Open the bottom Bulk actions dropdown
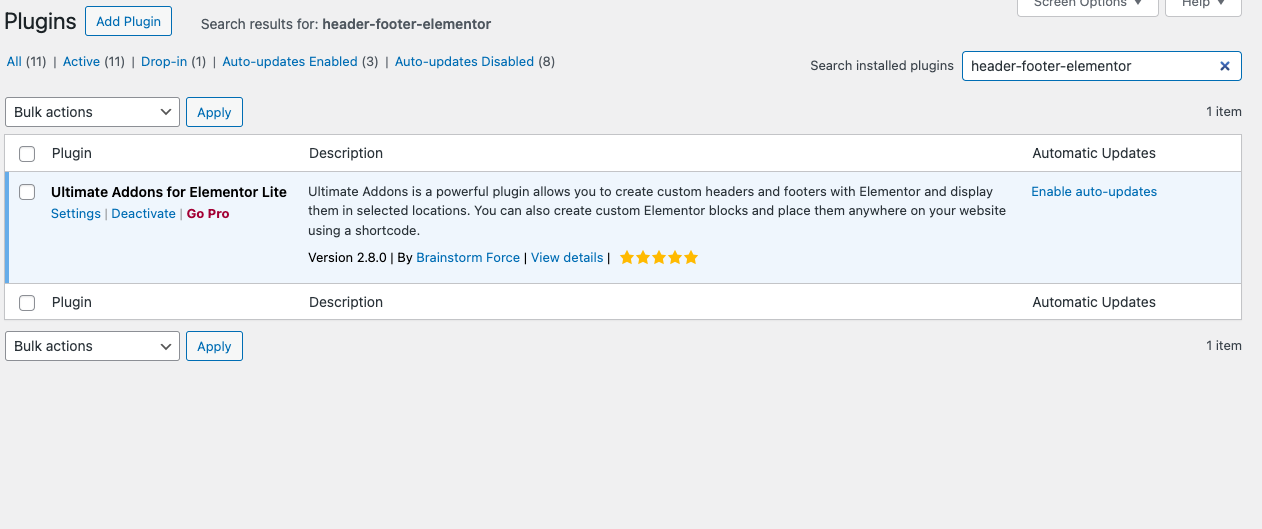Screen dimensions: 1262x529 click(92, 346)
